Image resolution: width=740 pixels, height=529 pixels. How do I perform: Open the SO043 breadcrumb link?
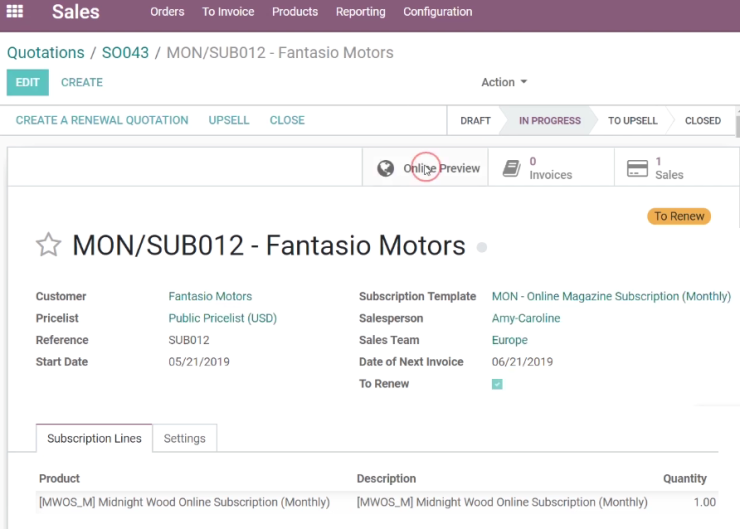(x=125, y=52)
